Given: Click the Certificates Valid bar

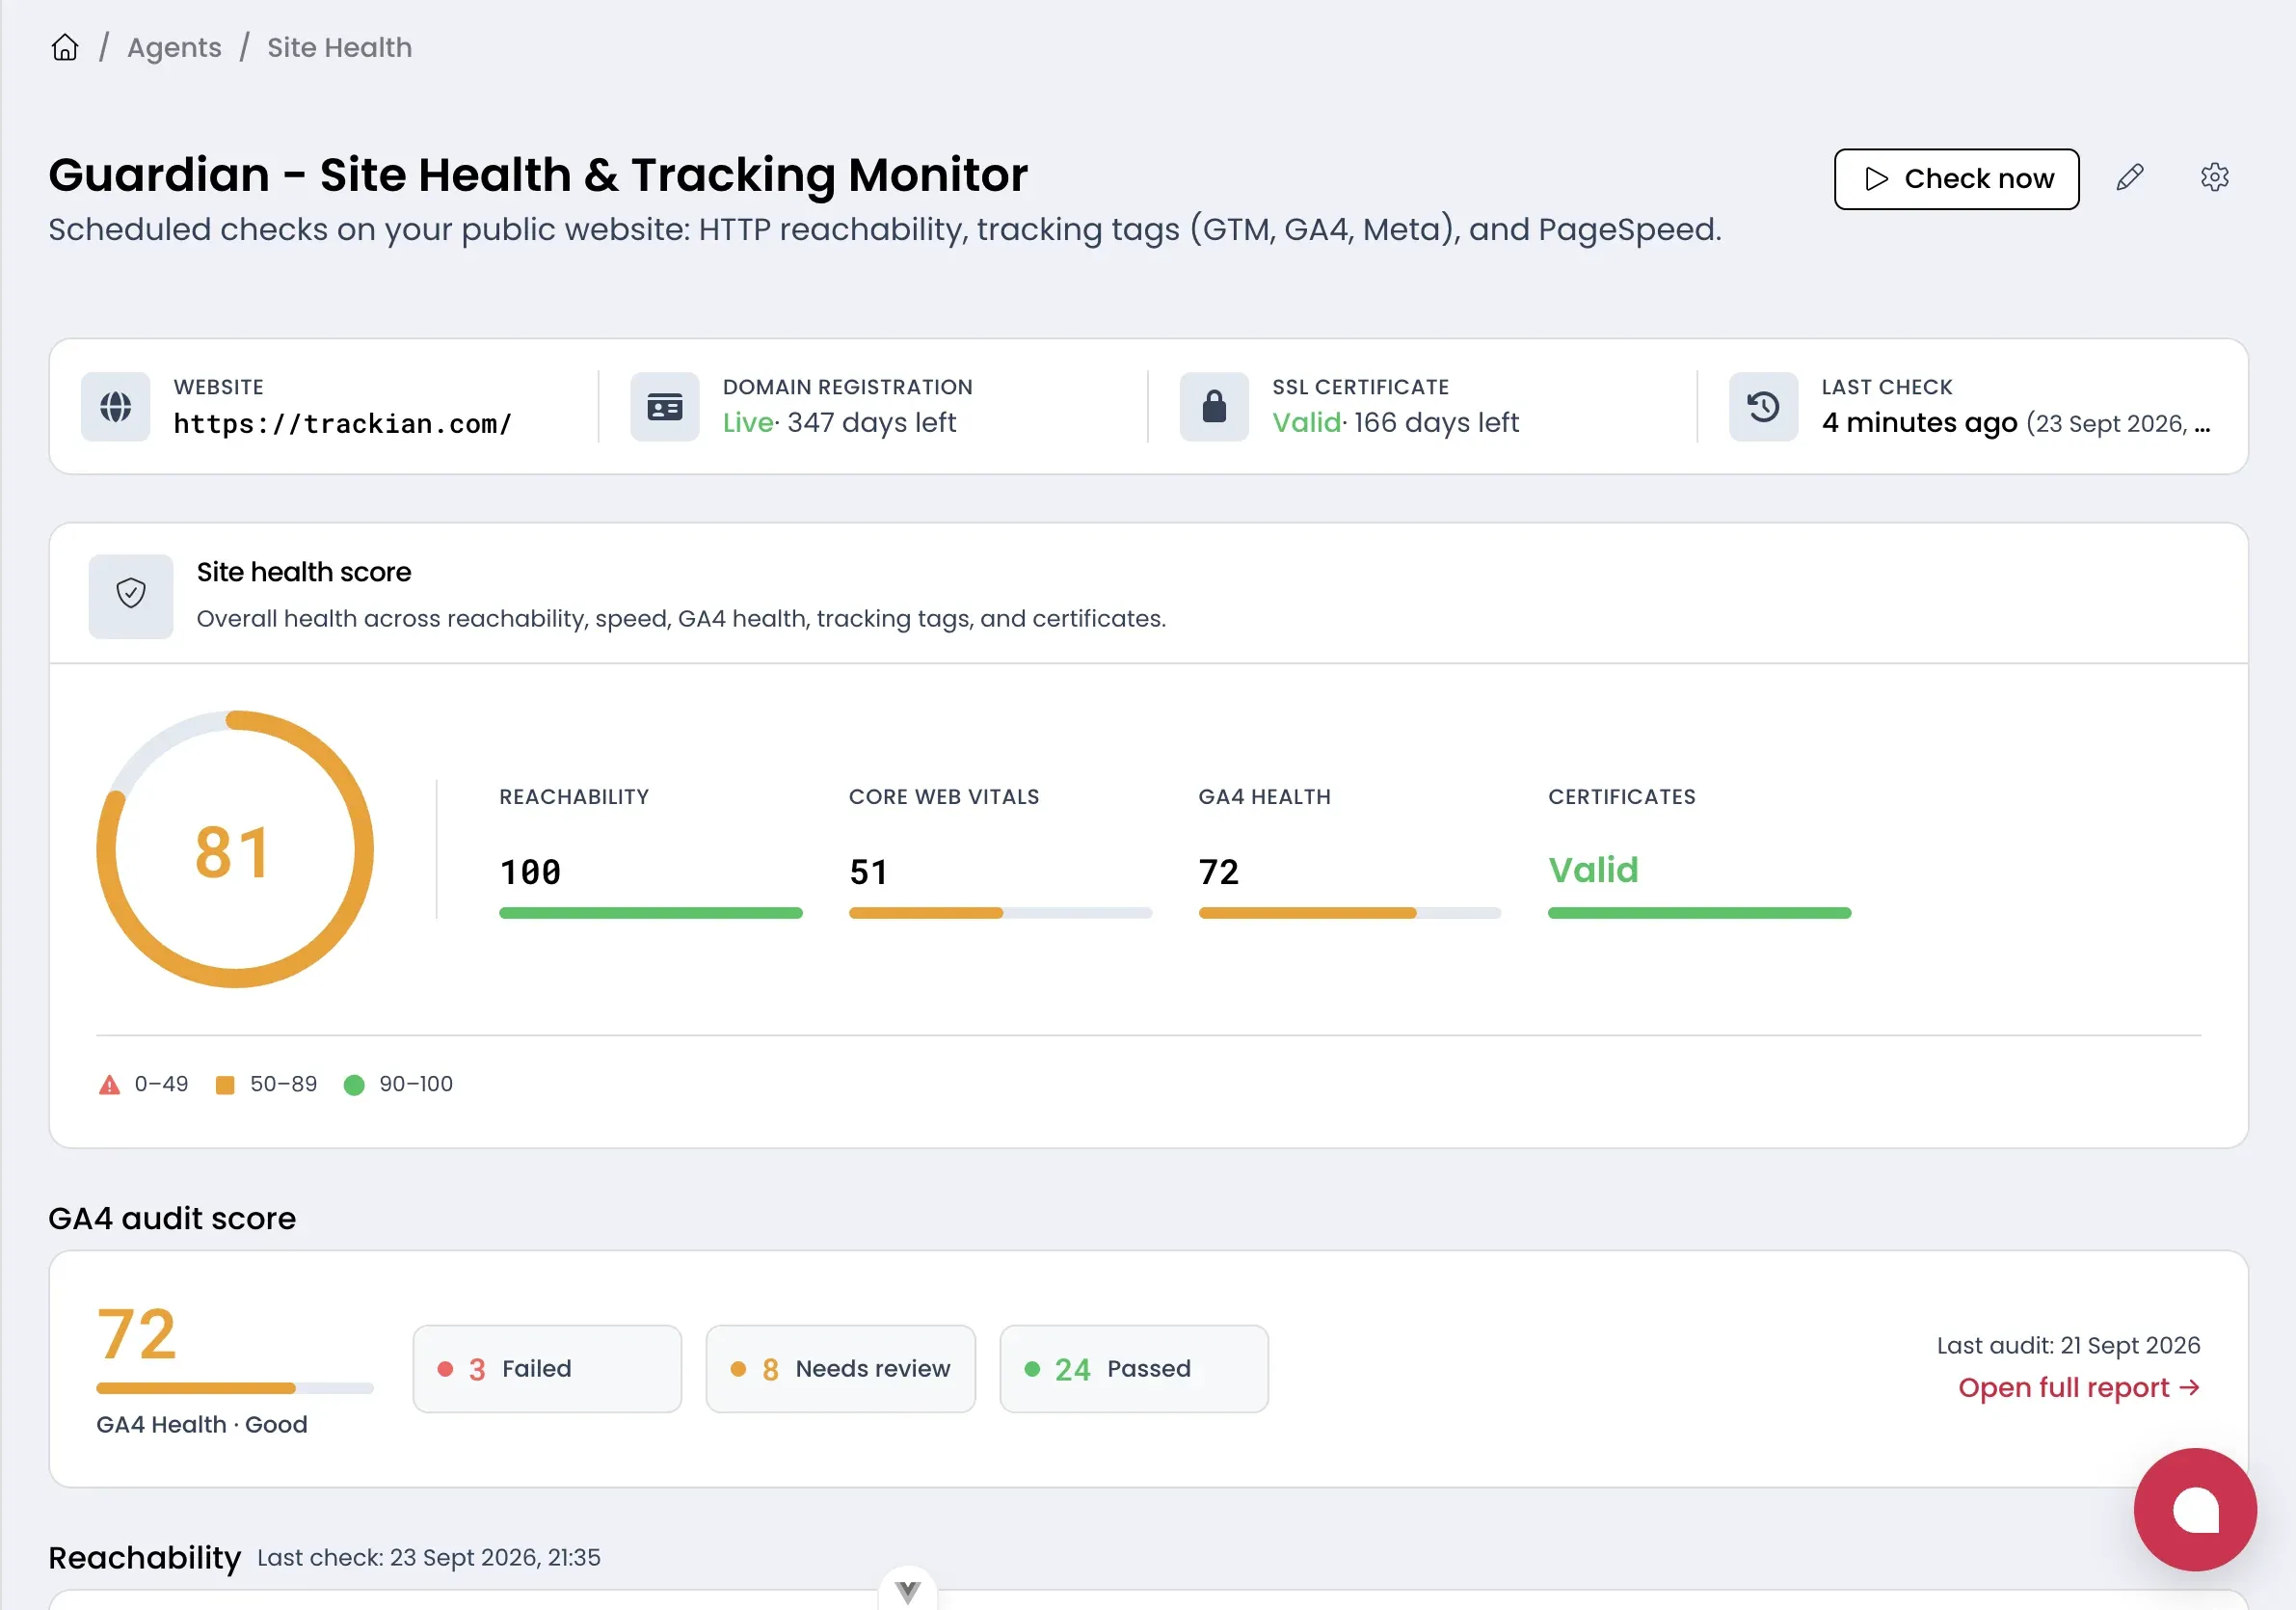Looking at the screenshot, I should [1699, 913].
